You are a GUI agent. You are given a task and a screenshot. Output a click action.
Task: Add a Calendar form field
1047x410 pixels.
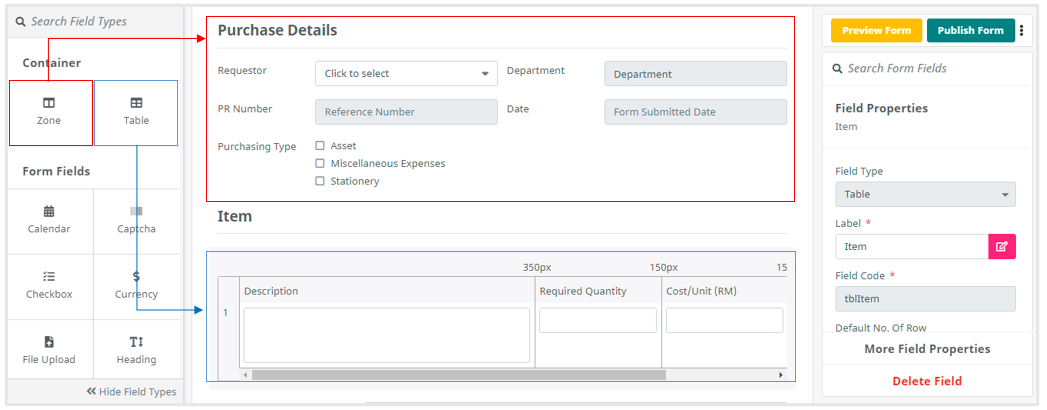pyautogui.click(x=49, y=220)
